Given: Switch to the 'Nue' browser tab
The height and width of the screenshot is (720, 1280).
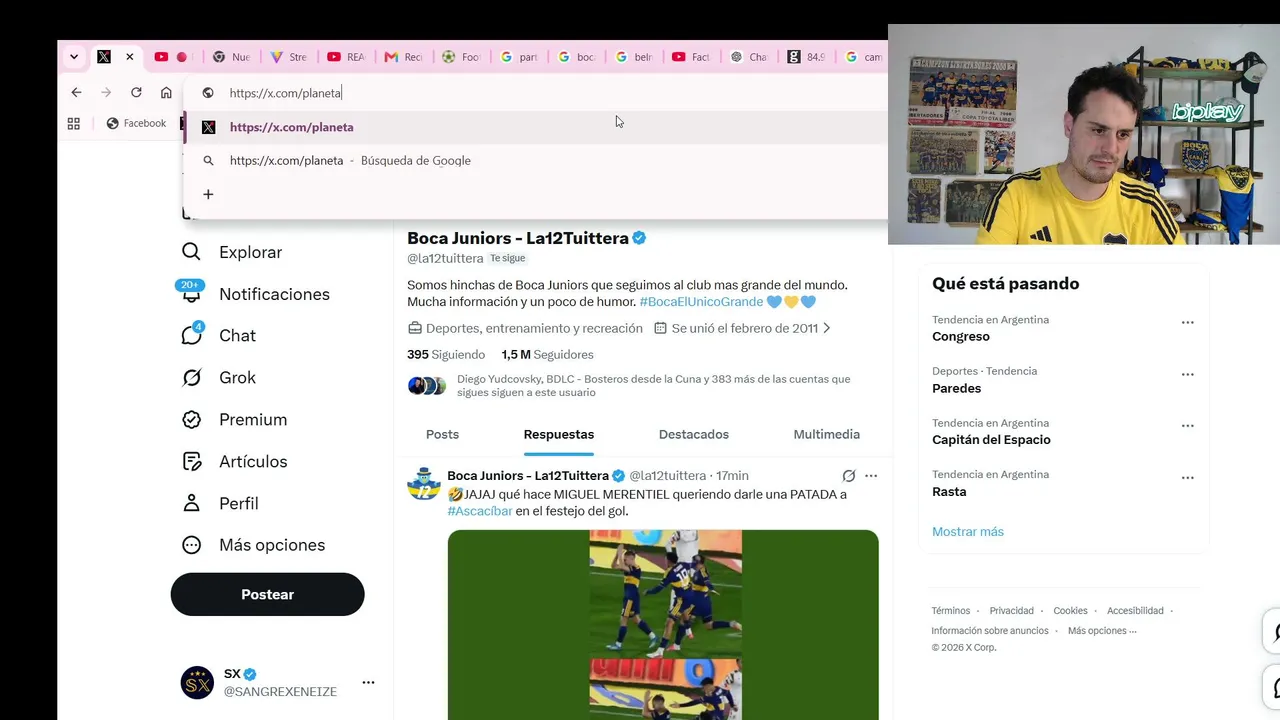Looking at the screenshot, I should click(231, 57).
